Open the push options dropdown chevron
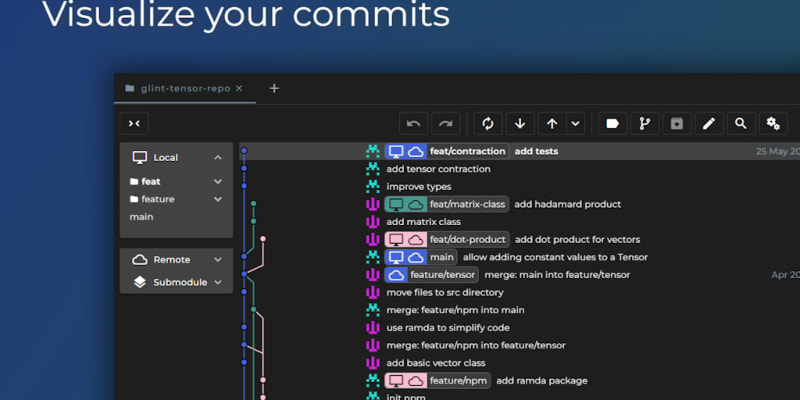Screen dimensions: 800x400 pyautogui.click(x=576, y=123)
